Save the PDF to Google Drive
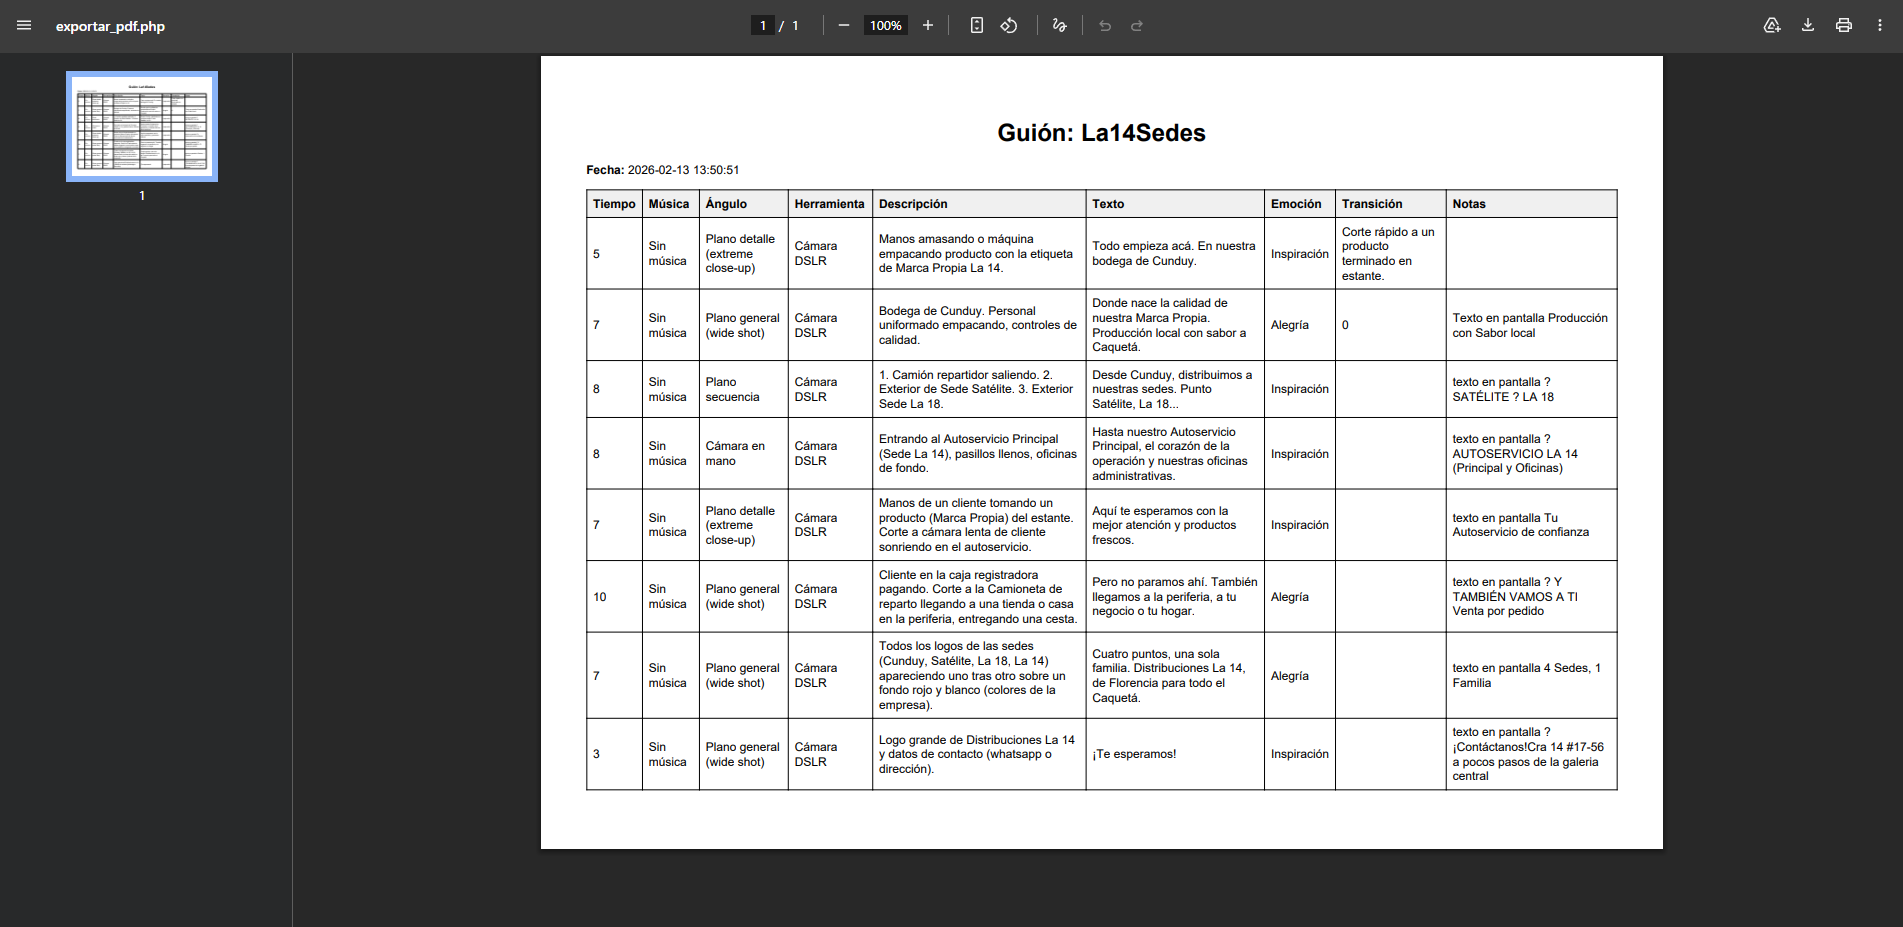This screenshot has width=1903, height=927. (1771, 26)
